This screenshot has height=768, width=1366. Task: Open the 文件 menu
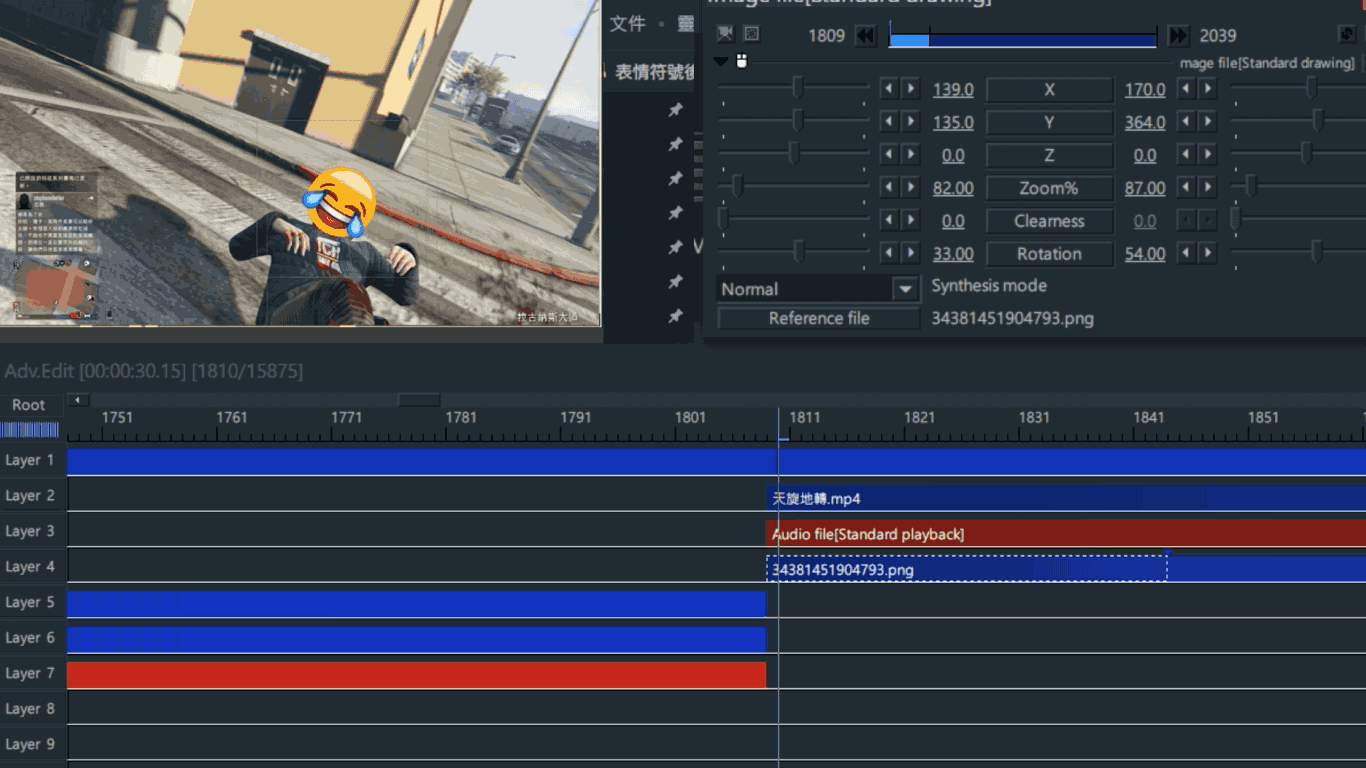click(628, 24)
